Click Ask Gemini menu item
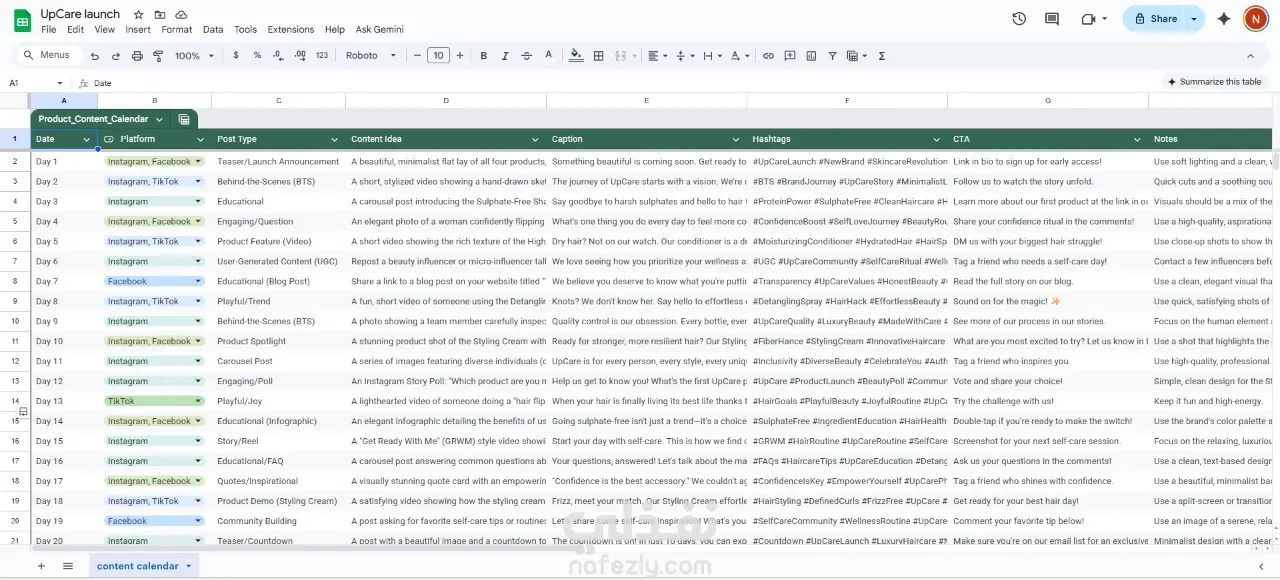The image size is (1280, 580). pyautogui.click(x=380, y=30)
